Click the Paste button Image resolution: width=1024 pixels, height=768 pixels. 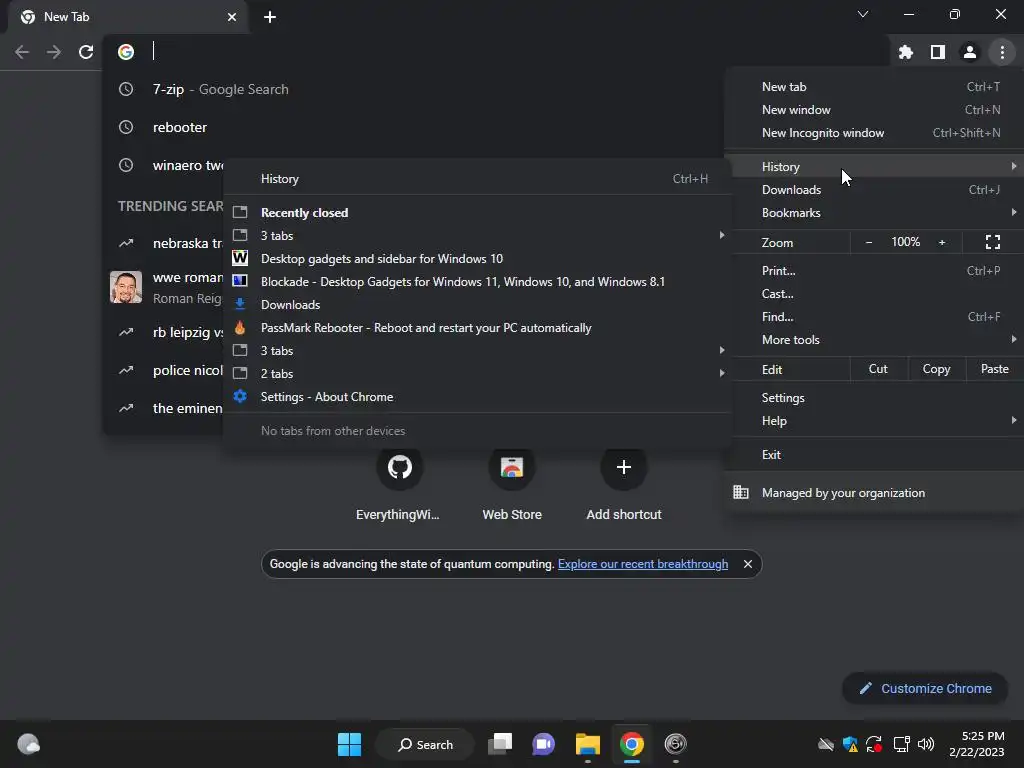coord(995,369)
